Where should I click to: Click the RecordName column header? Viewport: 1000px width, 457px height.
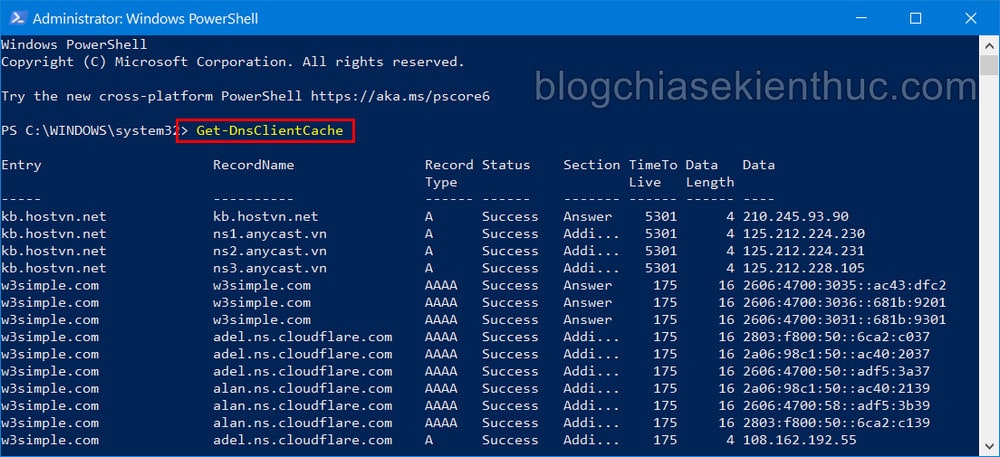pos(254,165)
